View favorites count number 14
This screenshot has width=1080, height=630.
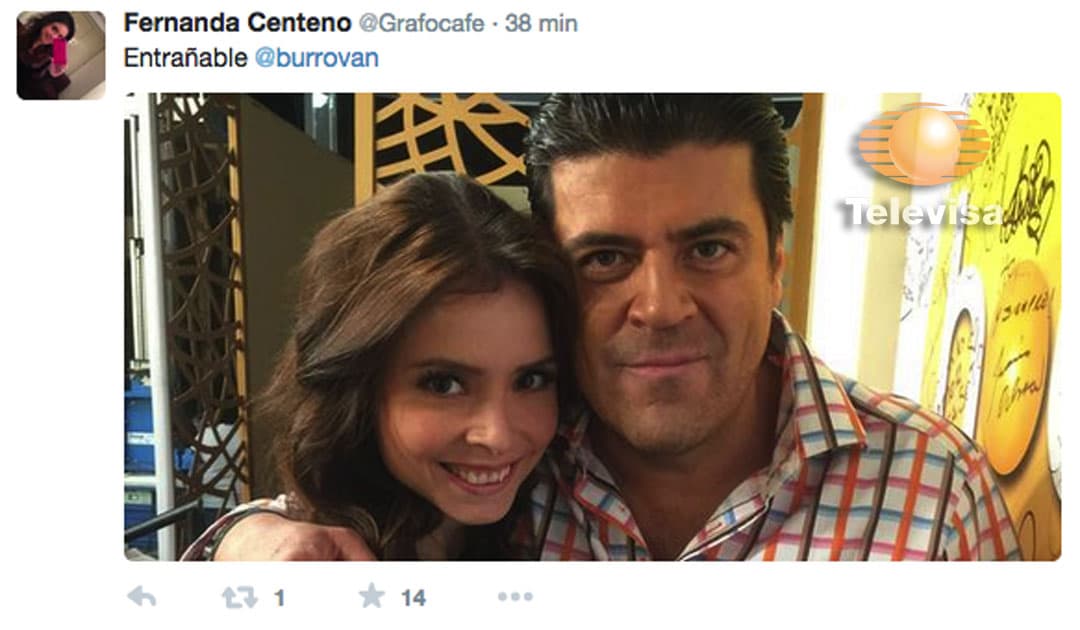click(x=413, y=598)
